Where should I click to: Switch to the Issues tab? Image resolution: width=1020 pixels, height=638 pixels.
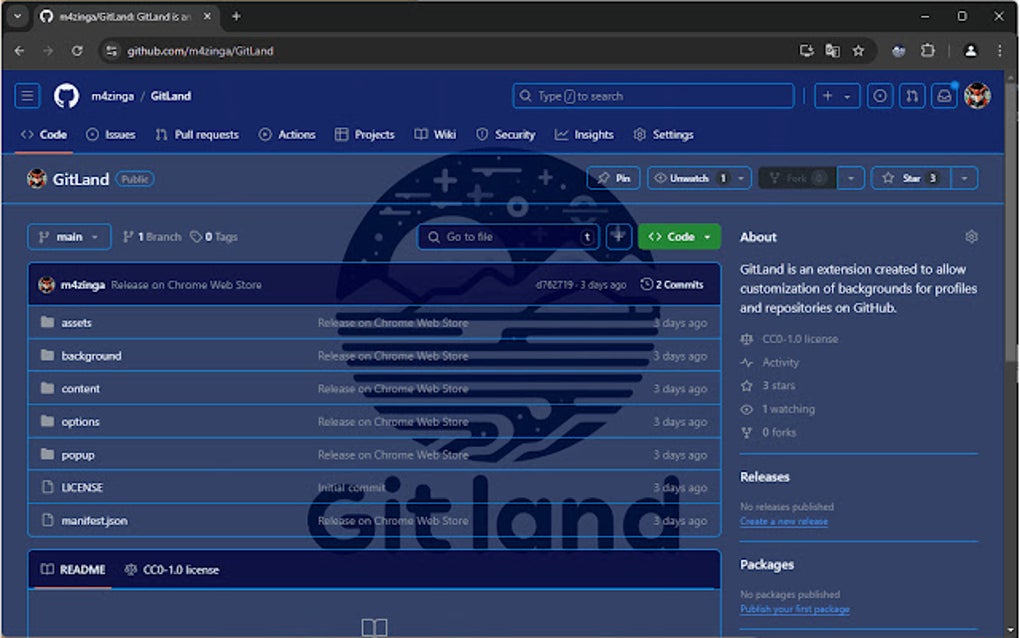click(110, 134)
